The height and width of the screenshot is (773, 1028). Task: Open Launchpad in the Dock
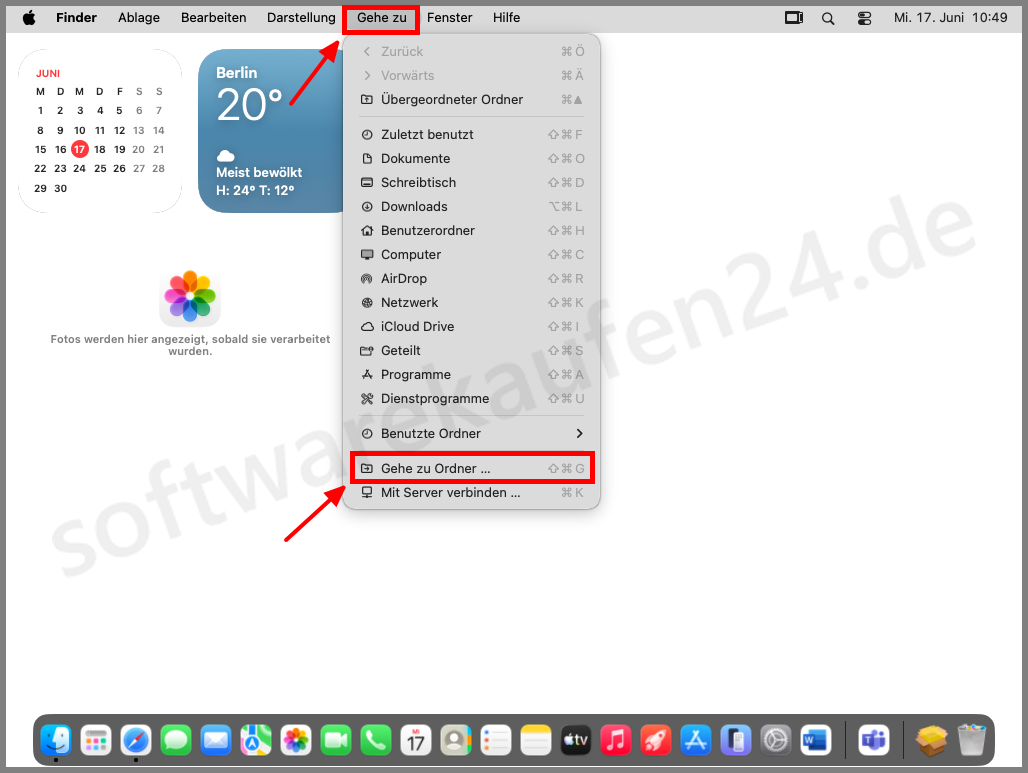tap(96, 740)
